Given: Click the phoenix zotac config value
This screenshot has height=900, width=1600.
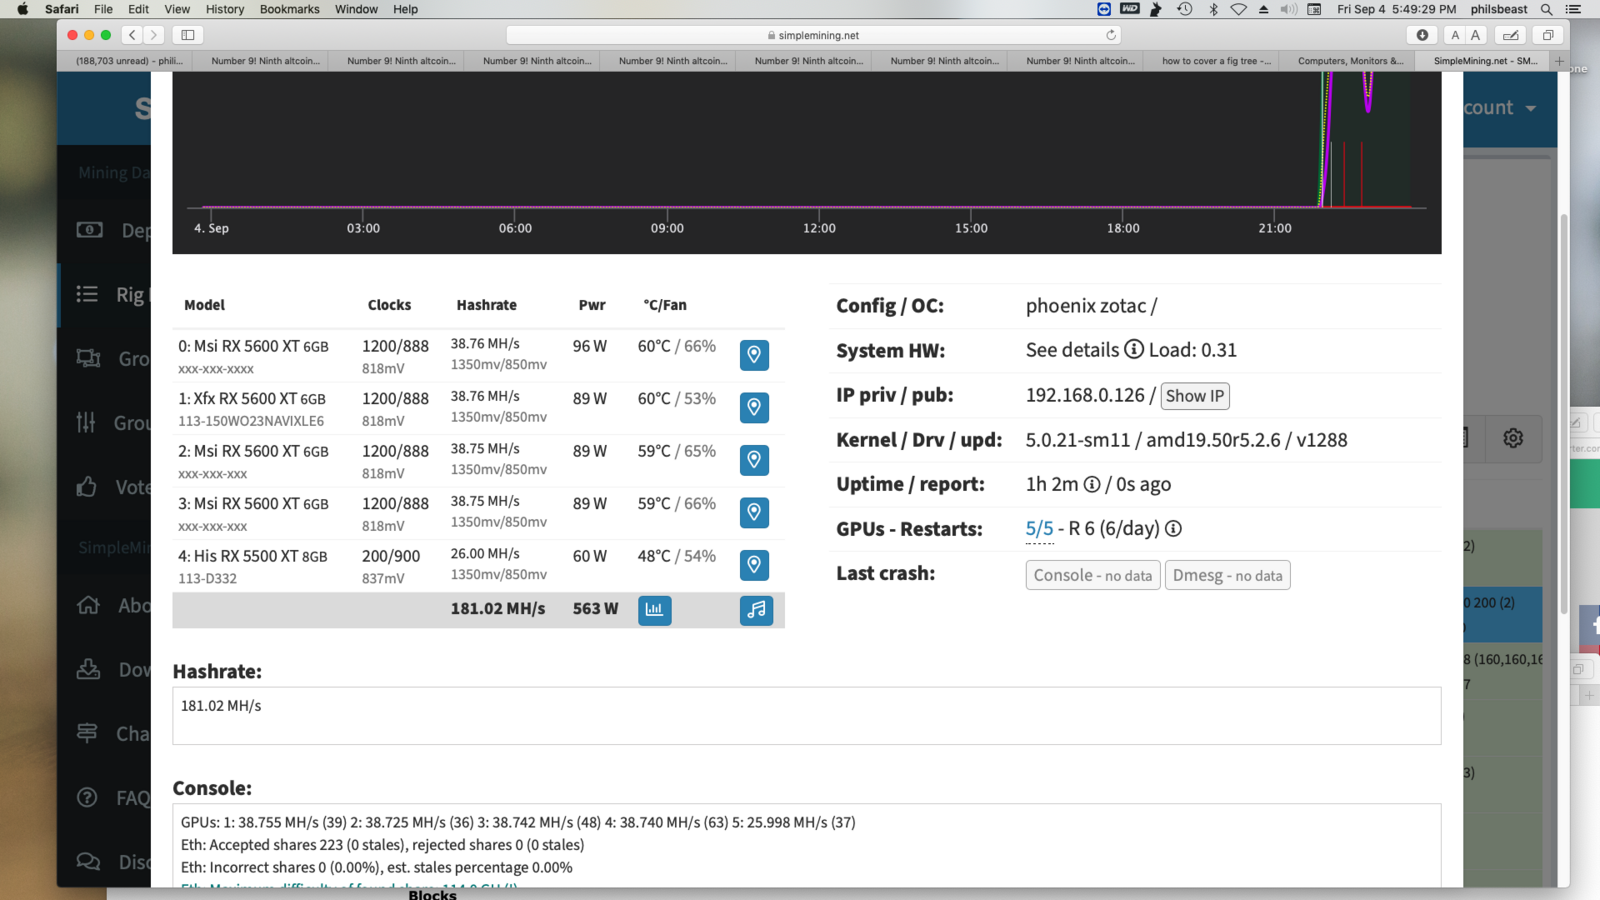Looking at the screenshot, I should pos(1091,306).
